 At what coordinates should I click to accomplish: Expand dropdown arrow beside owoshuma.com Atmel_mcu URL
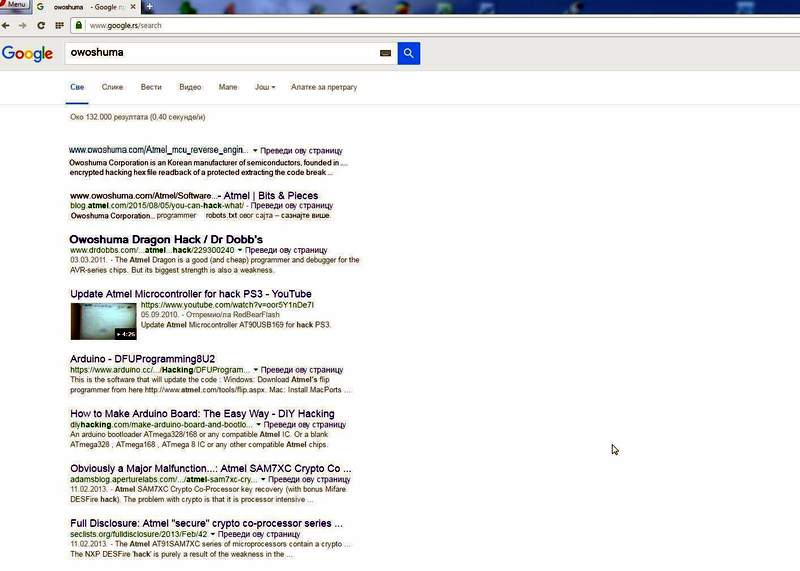(255, 151)
